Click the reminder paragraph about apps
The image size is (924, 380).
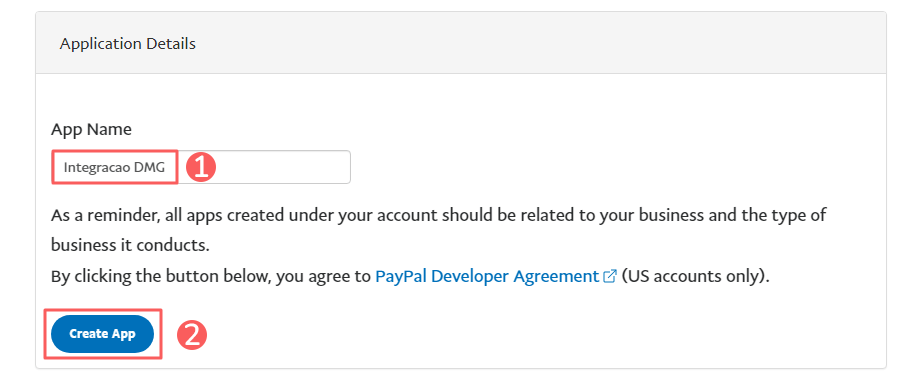point(438,214)
